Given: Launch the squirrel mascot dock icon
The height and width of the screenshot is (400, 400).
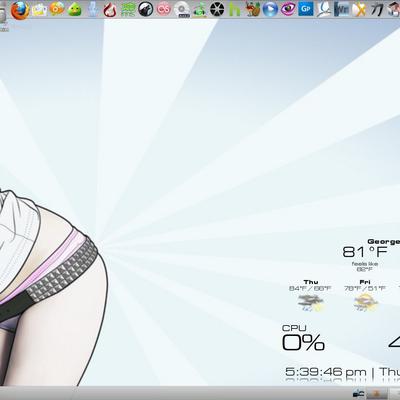Looking at the screenshot, I should [x=253, y=9].
